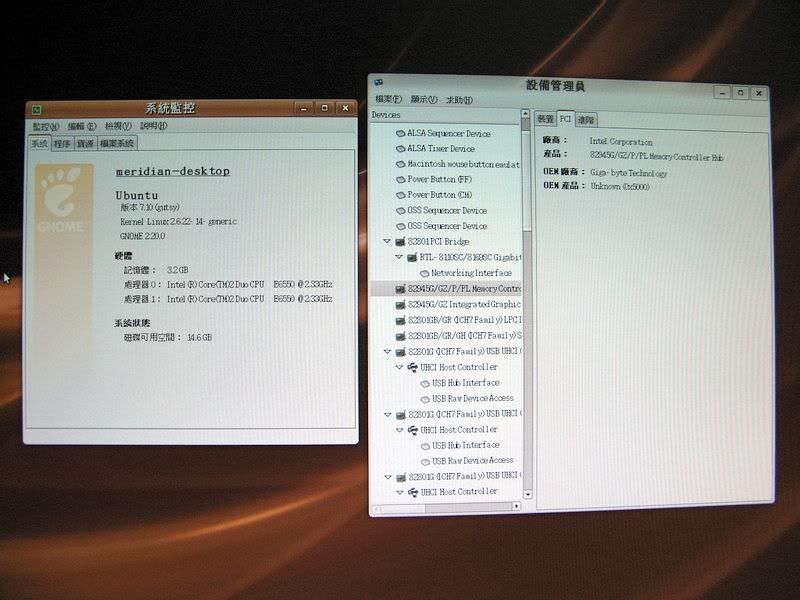Click the 處理器 1 Intel Core2 Duo line

click(x=228, y=298)
